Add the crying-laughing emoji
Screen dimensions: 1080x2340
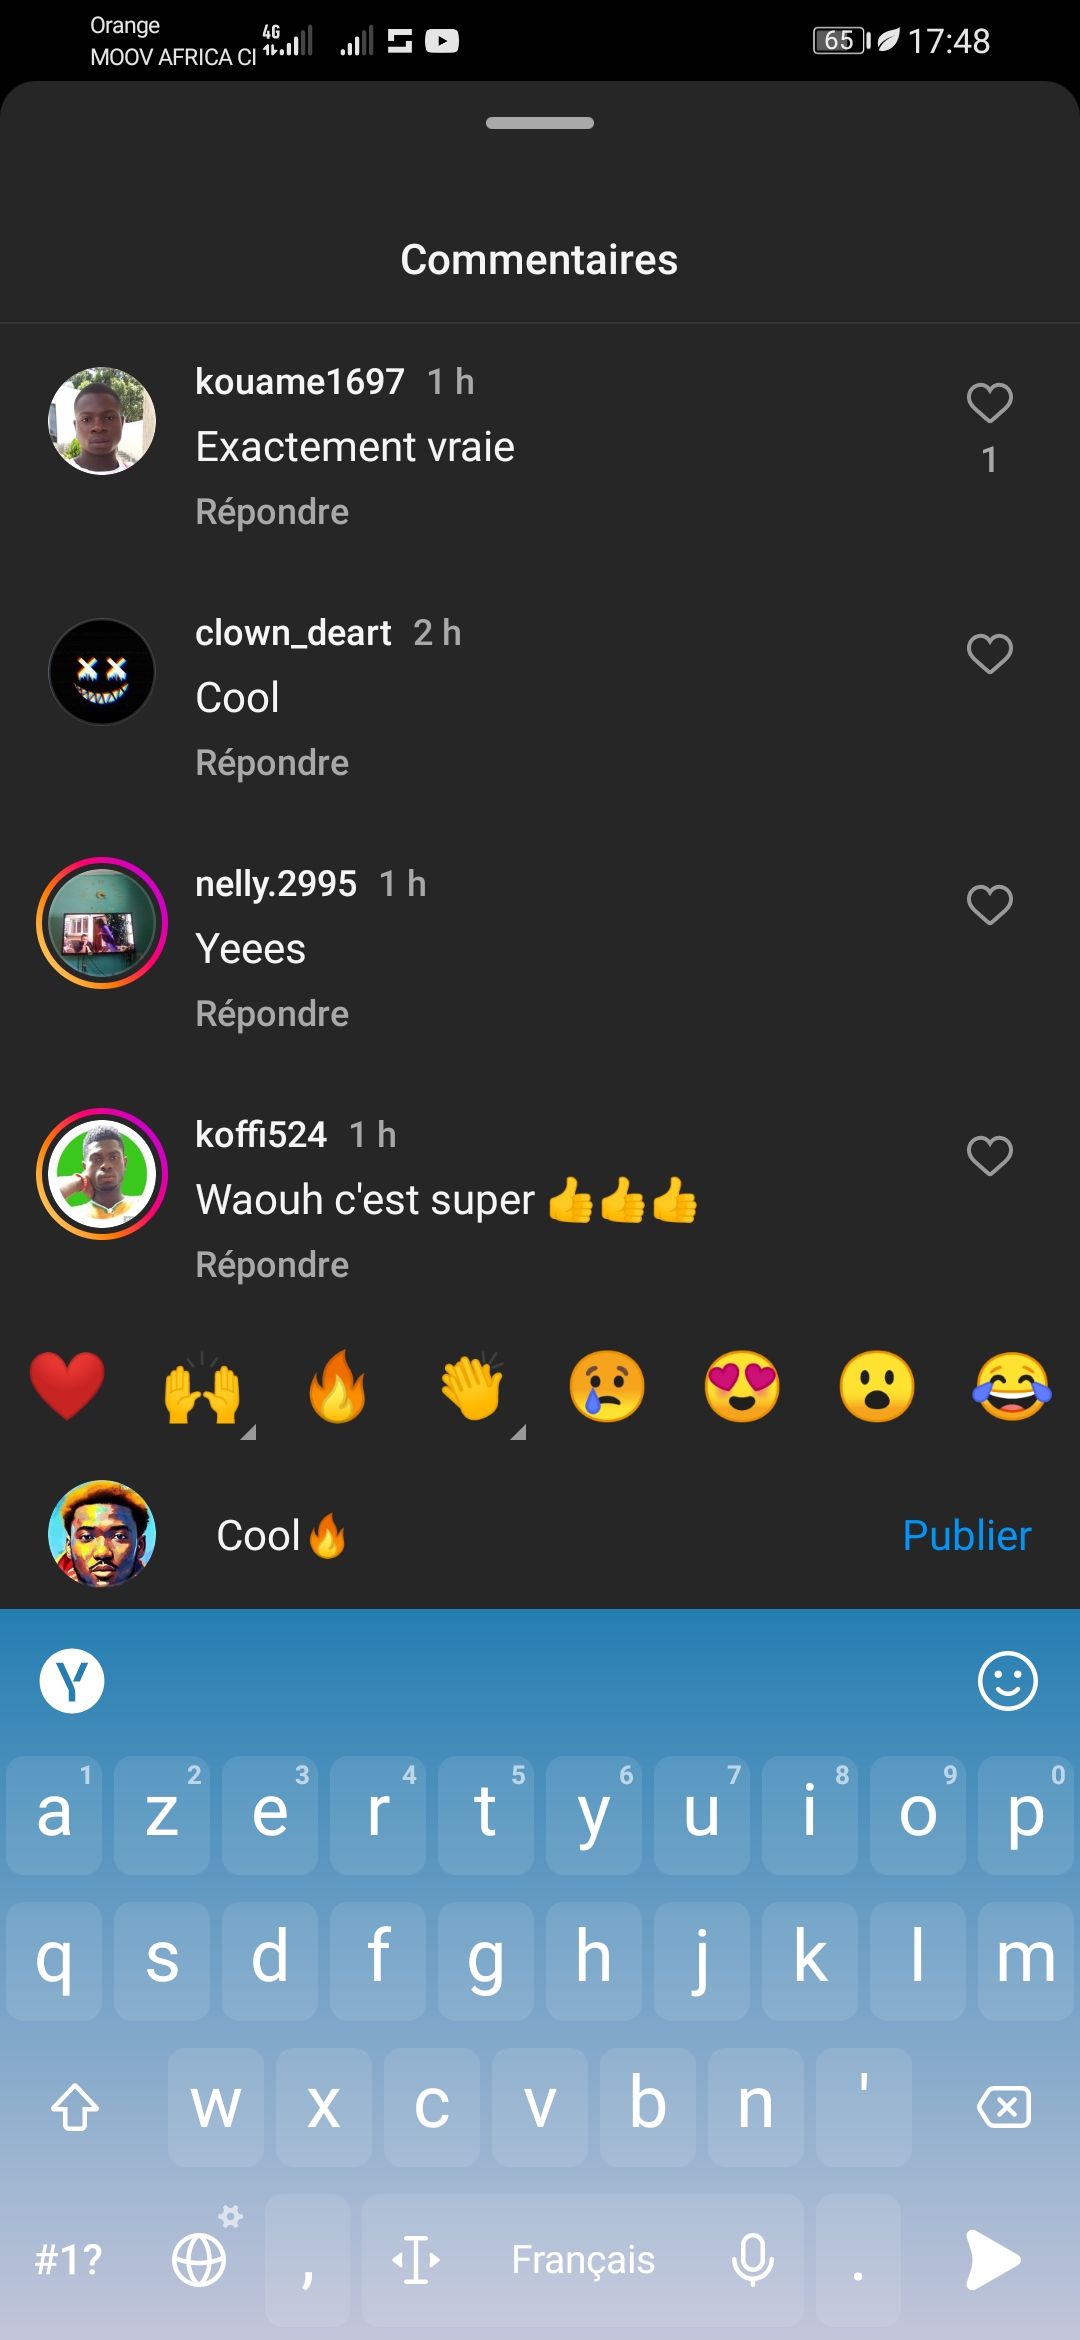[1012, 1386]
